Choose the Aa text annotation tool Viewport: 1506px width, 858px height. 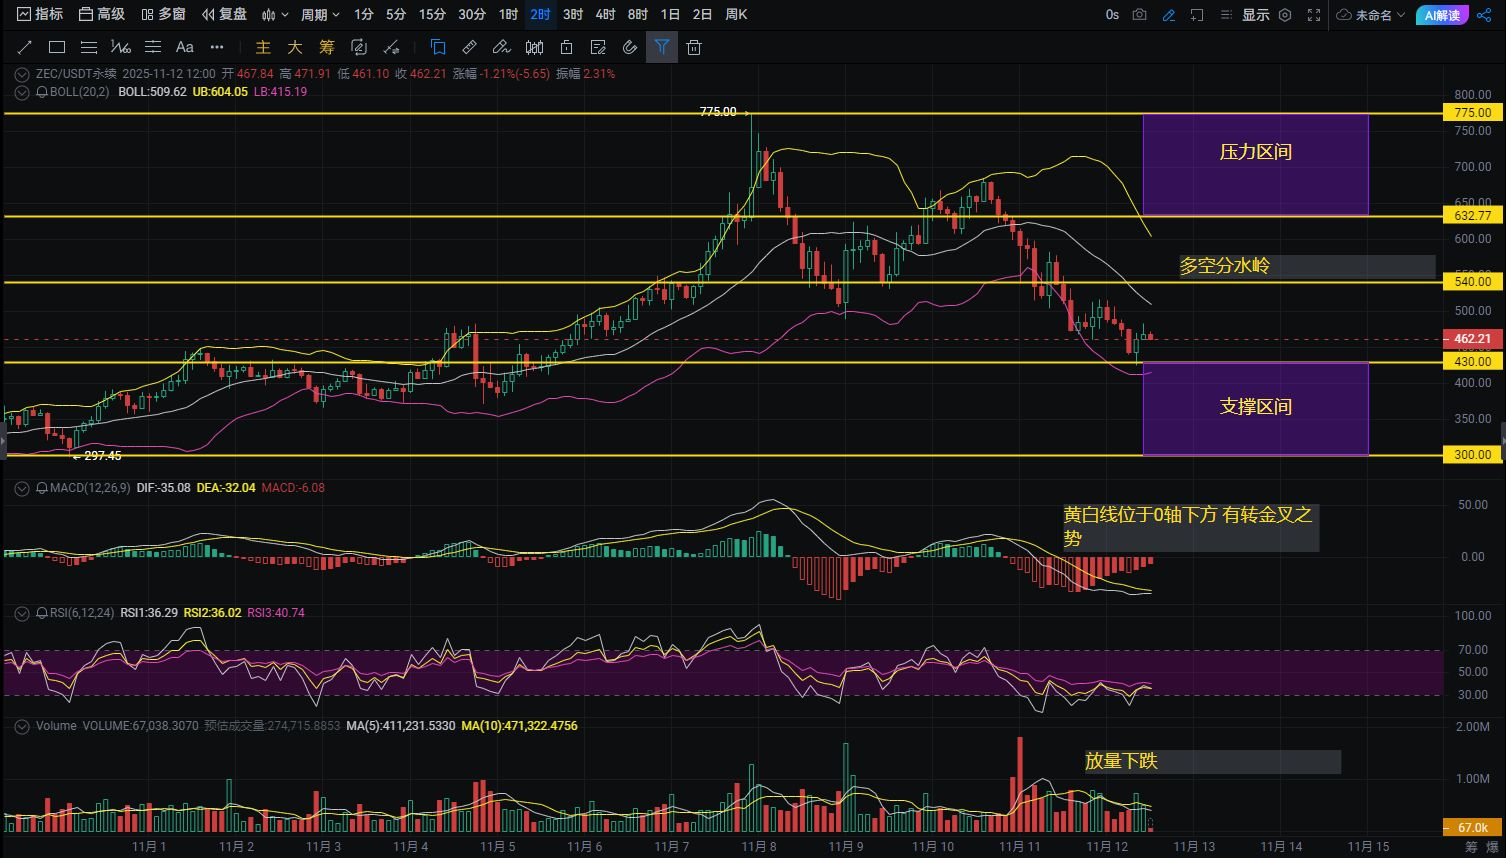(x=184, y=47)
